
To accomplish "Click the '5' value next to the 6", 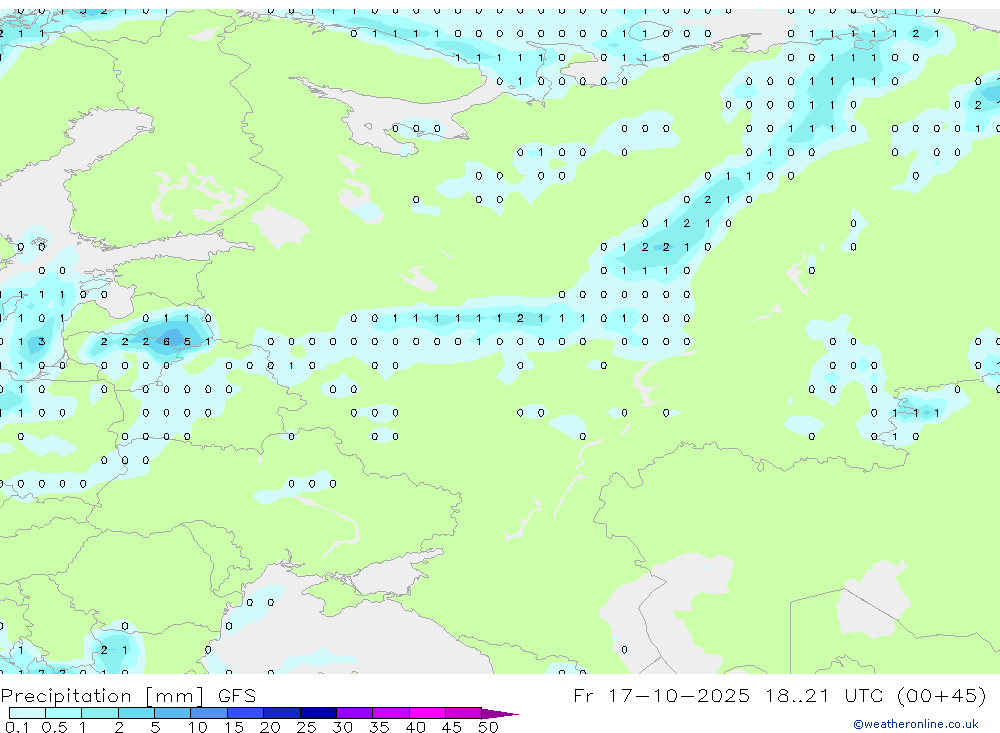I will pos(187,341).
